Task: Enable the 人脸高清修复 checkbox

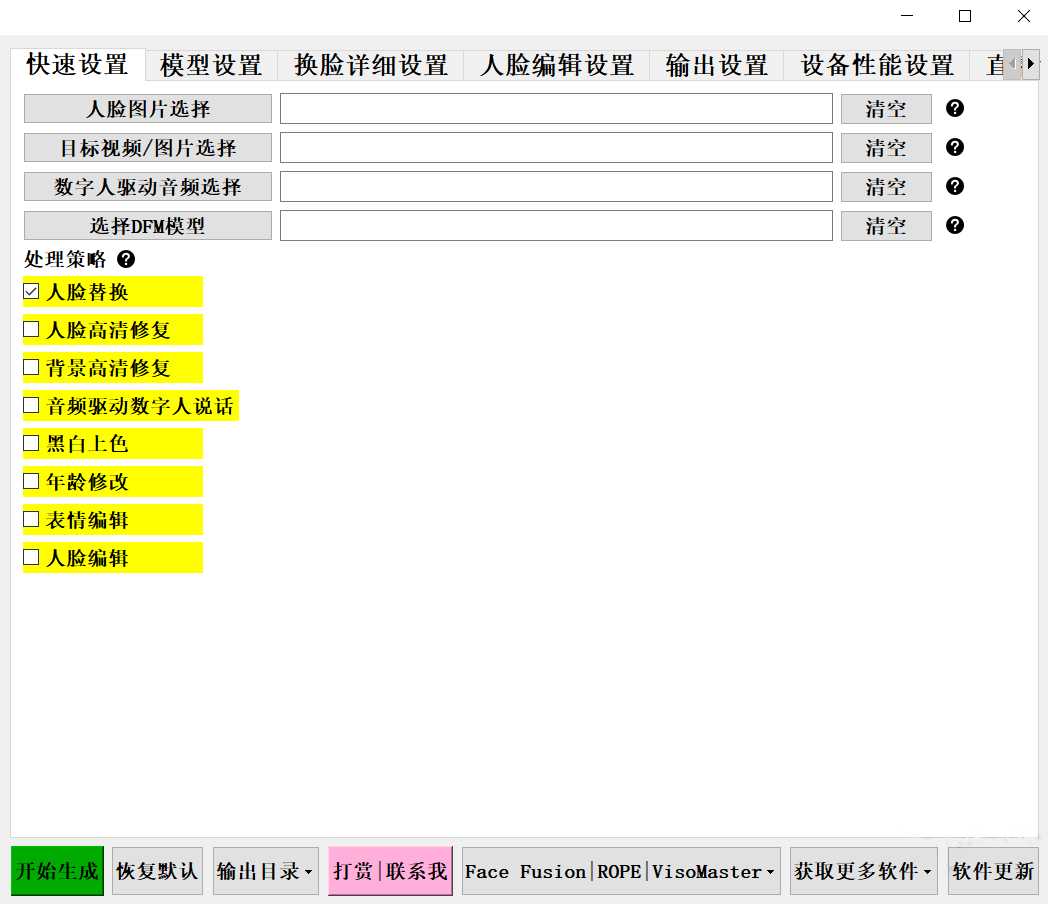Action: point(31,329)
